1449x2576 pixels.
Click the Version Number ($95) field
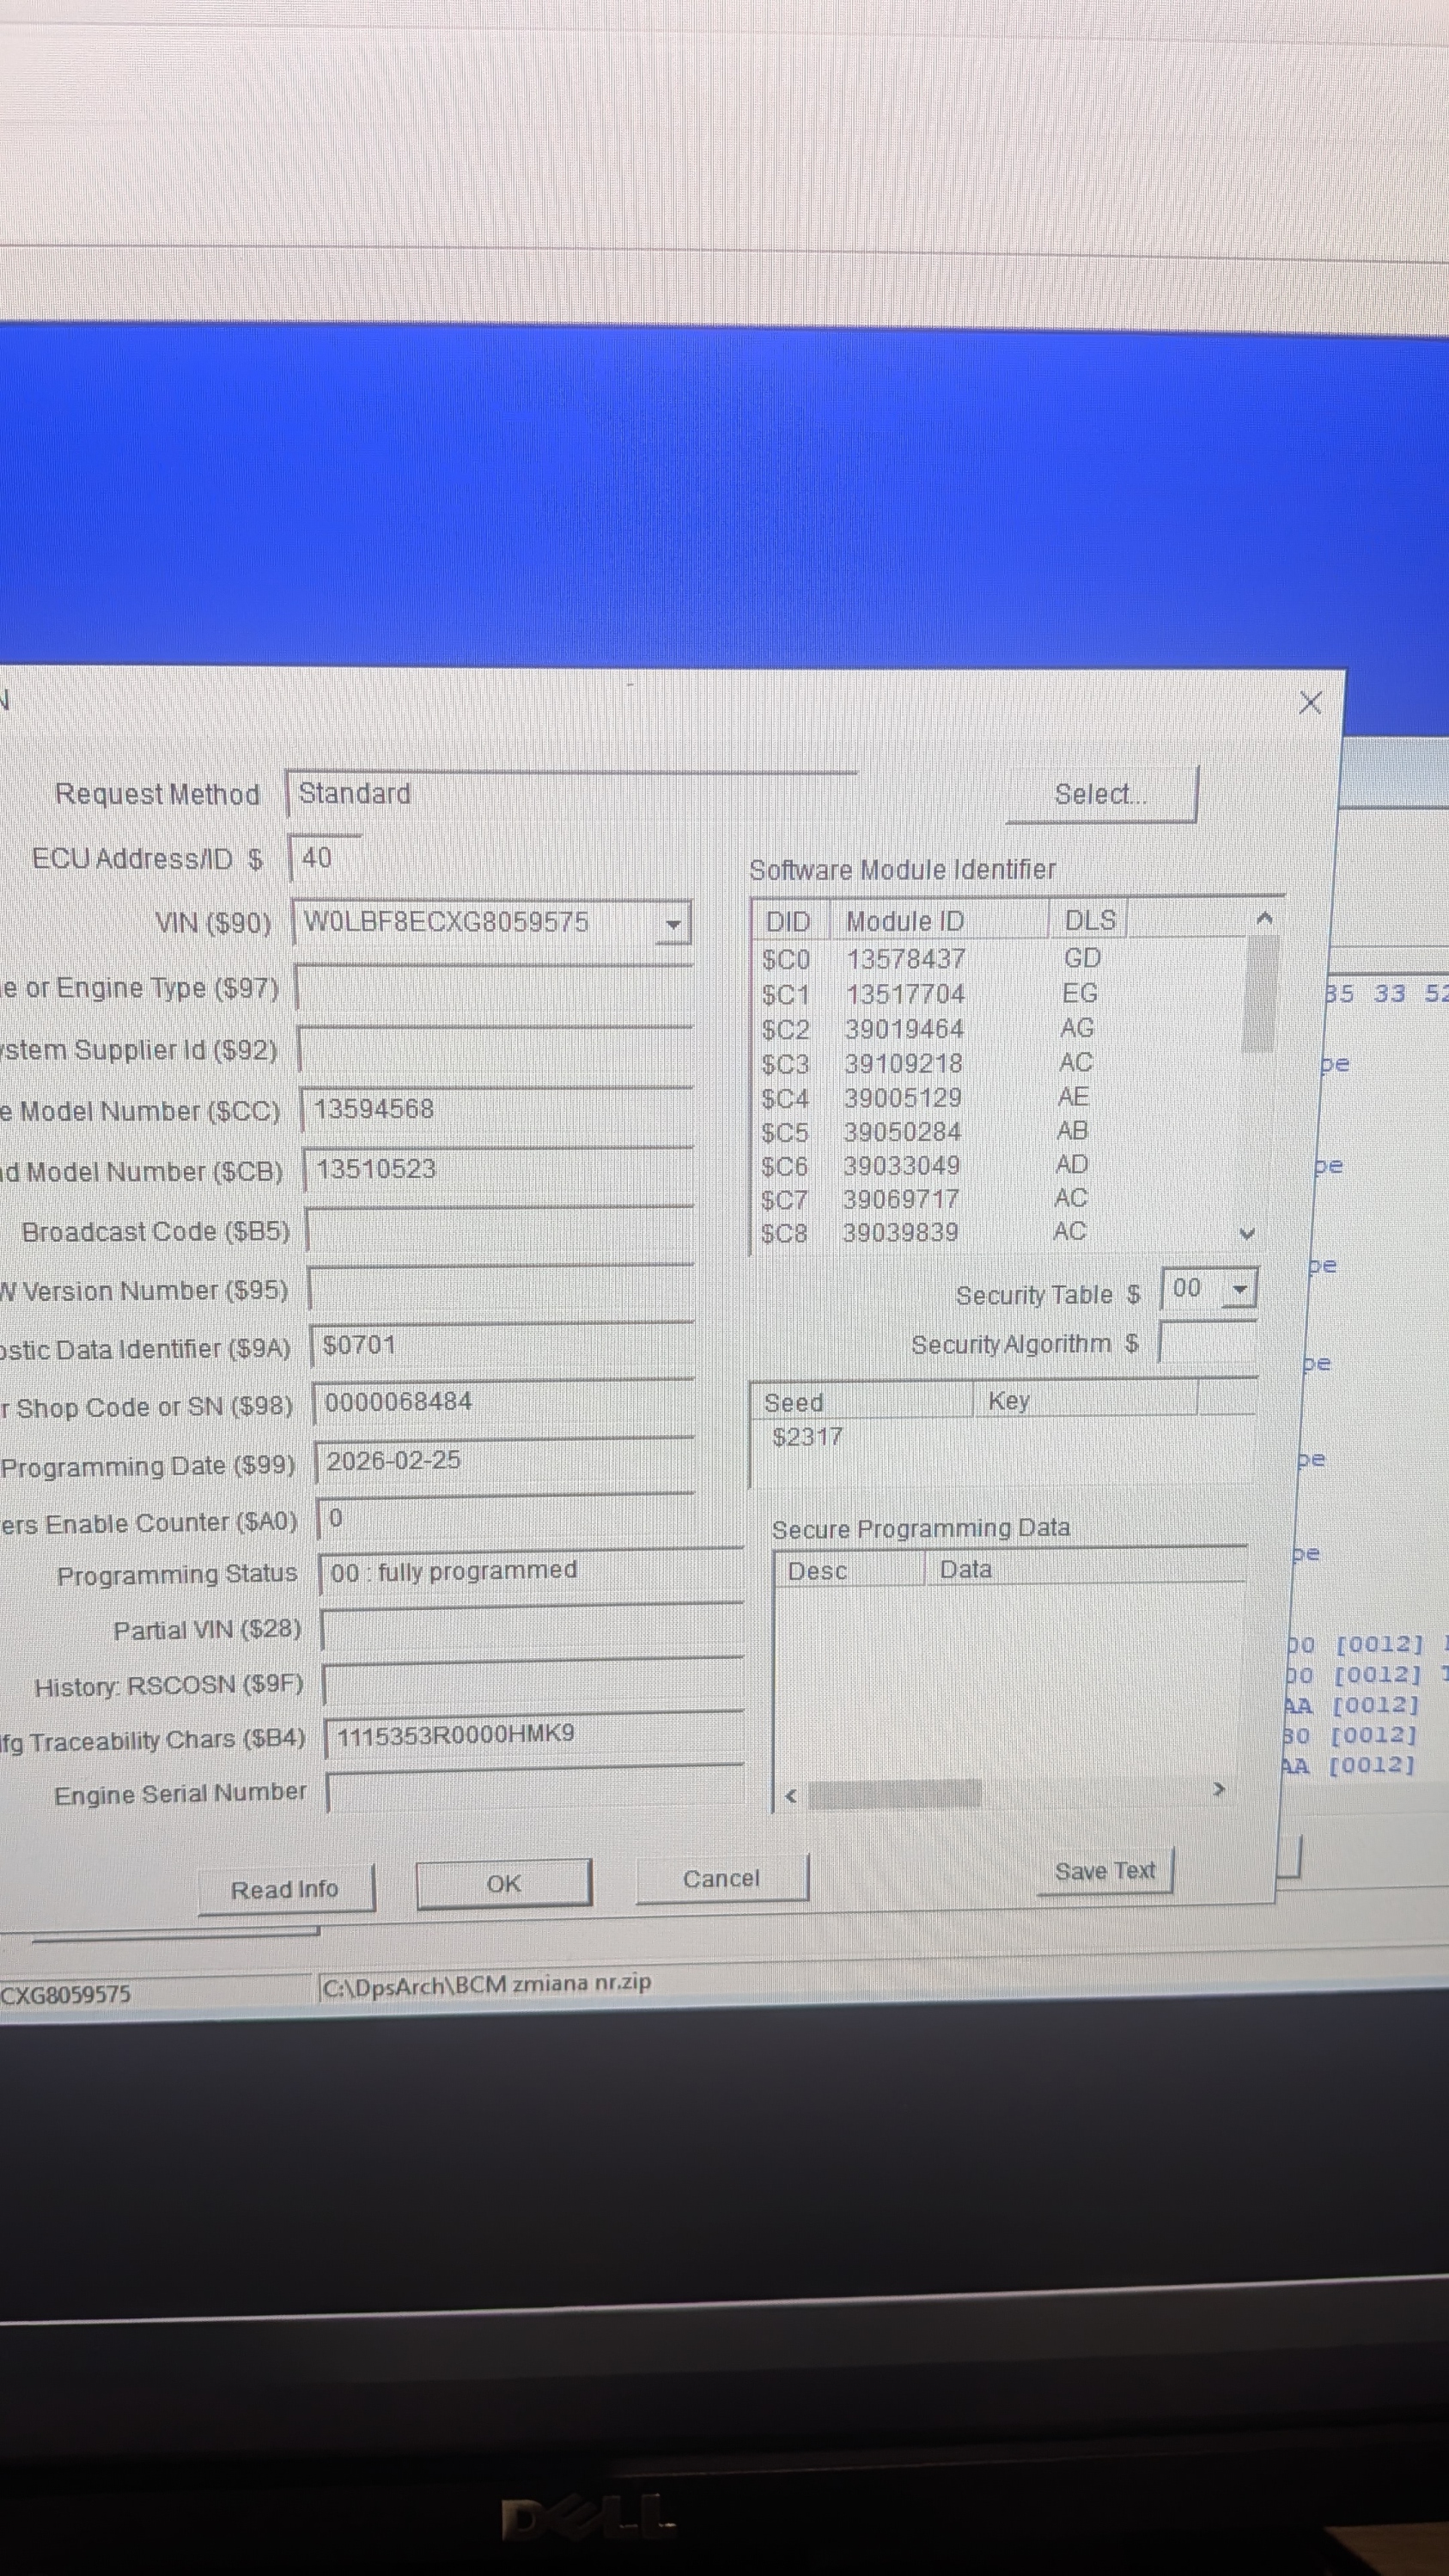tap(501, 1288)
